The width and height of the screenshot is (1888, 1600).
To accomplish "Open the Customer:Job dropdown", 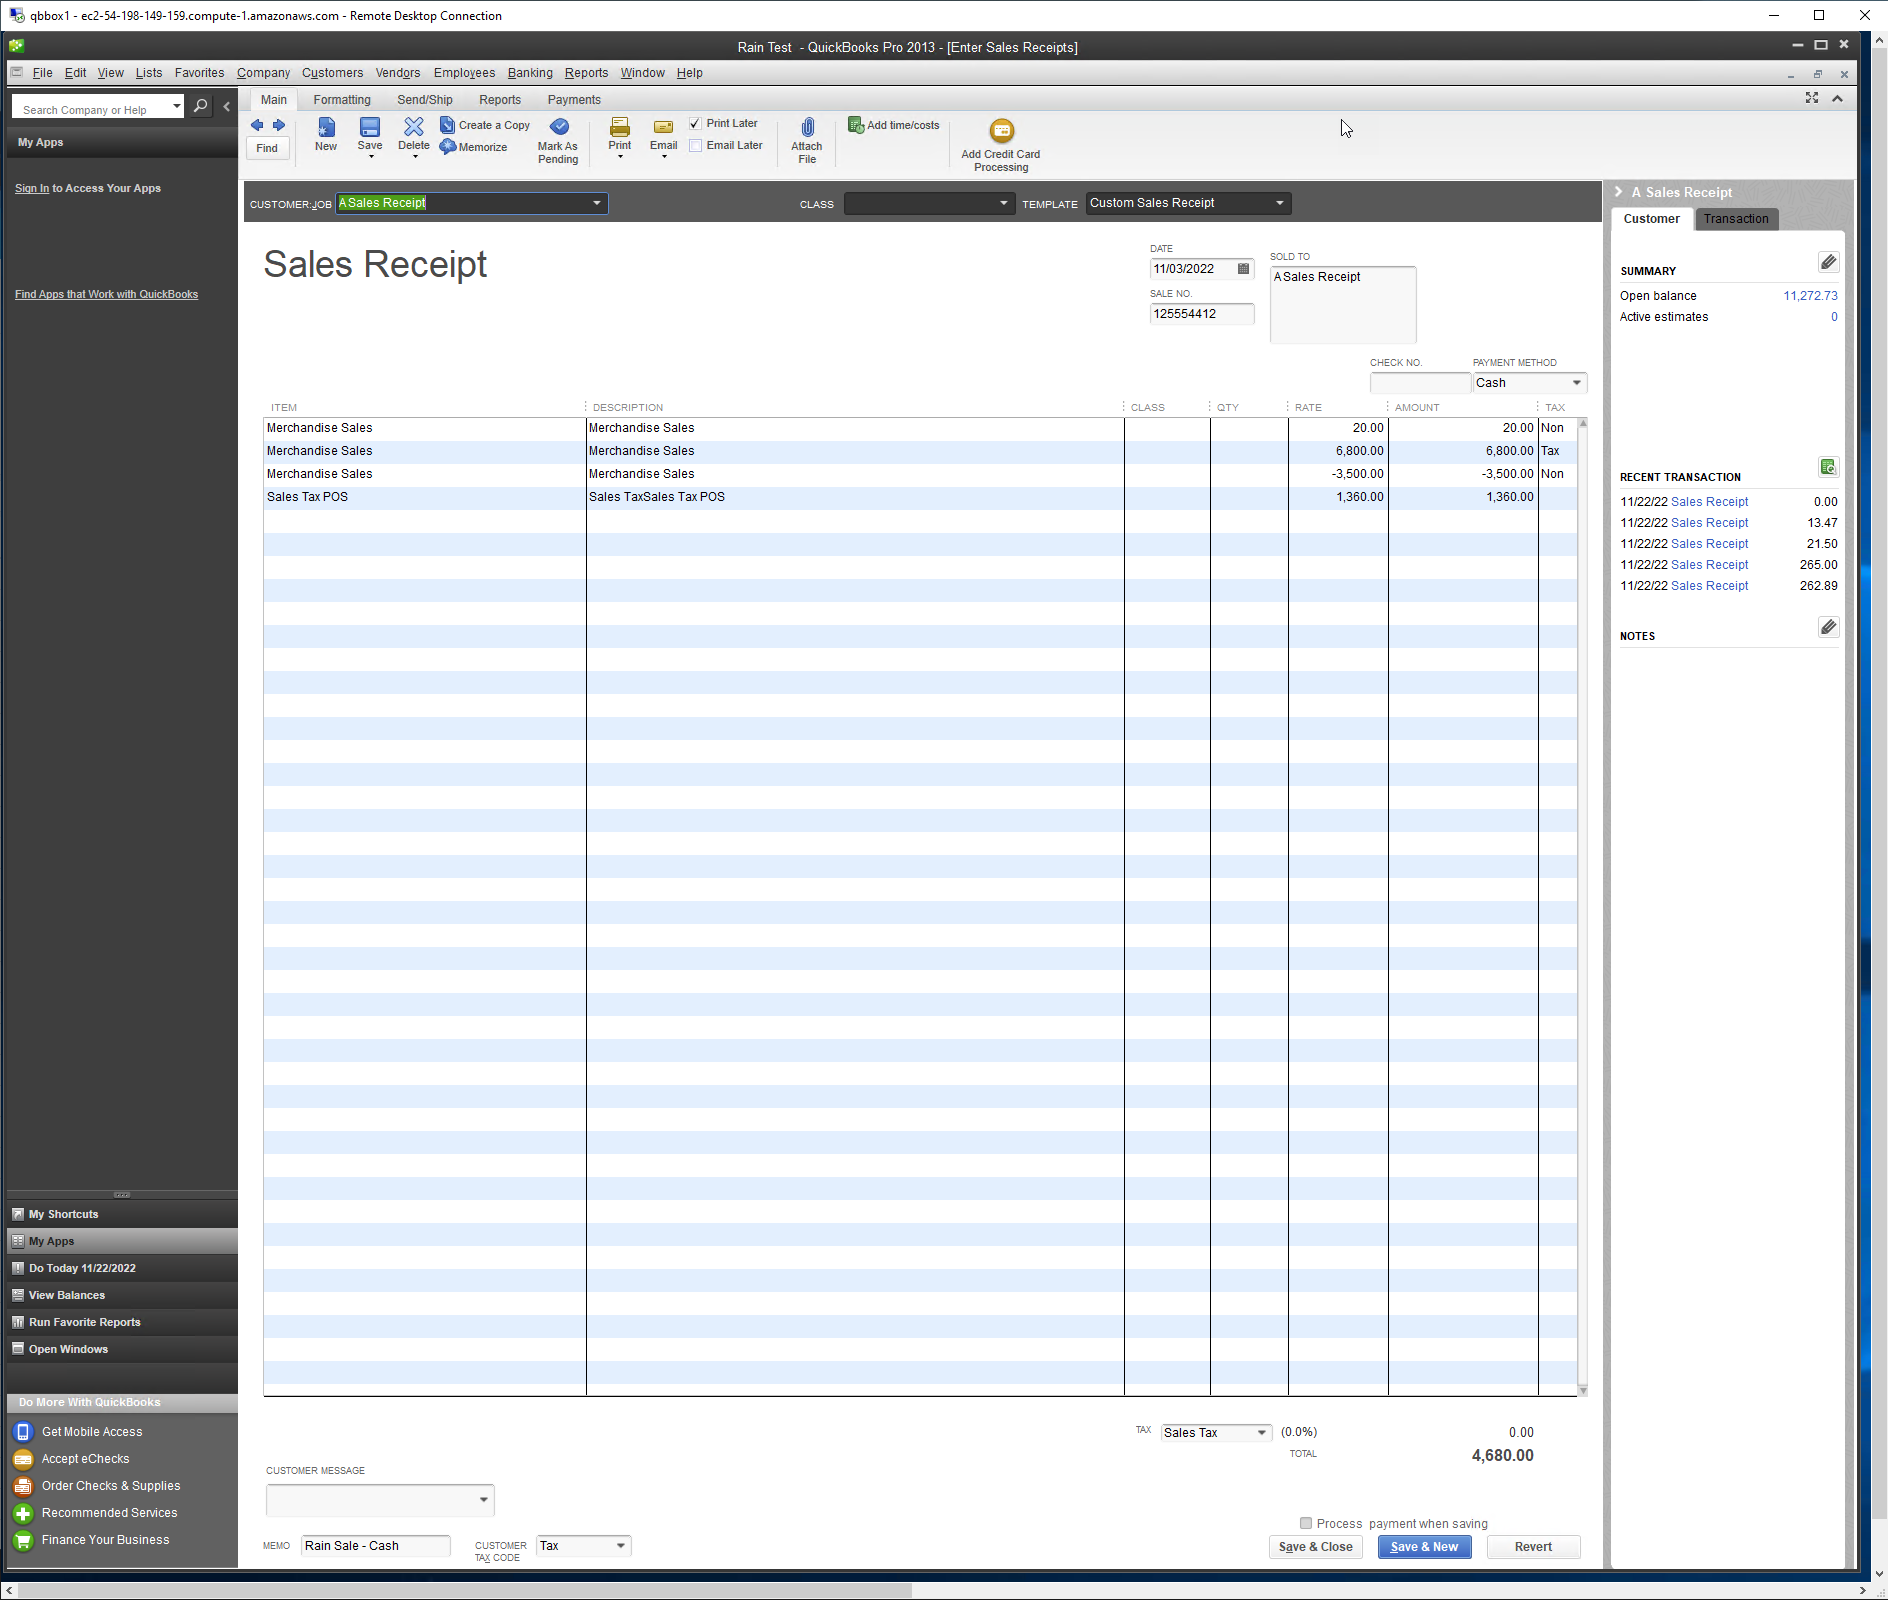I will click(x=596, y=203).
